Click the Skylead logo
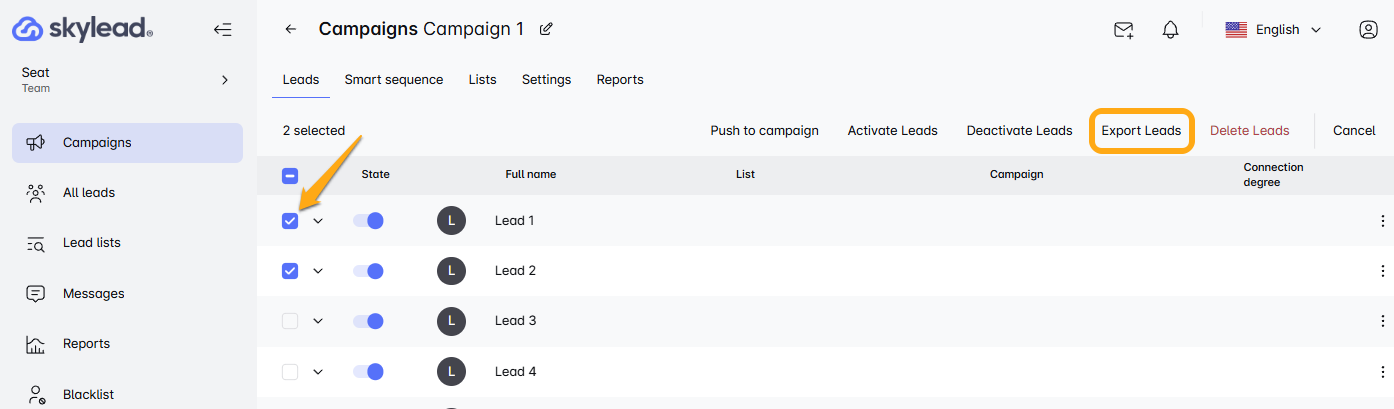Screen dimensions: 1394x409 [x=83, y=29]
